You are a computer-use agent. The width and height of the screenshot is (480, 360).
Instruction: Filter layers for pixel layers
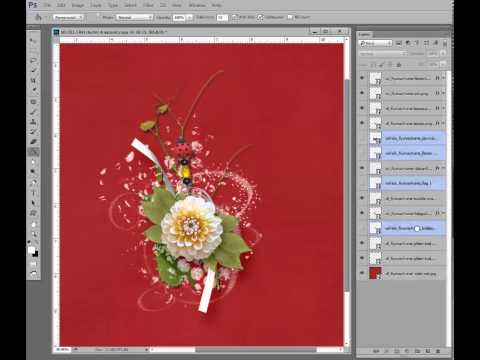(x=399, y=43)
